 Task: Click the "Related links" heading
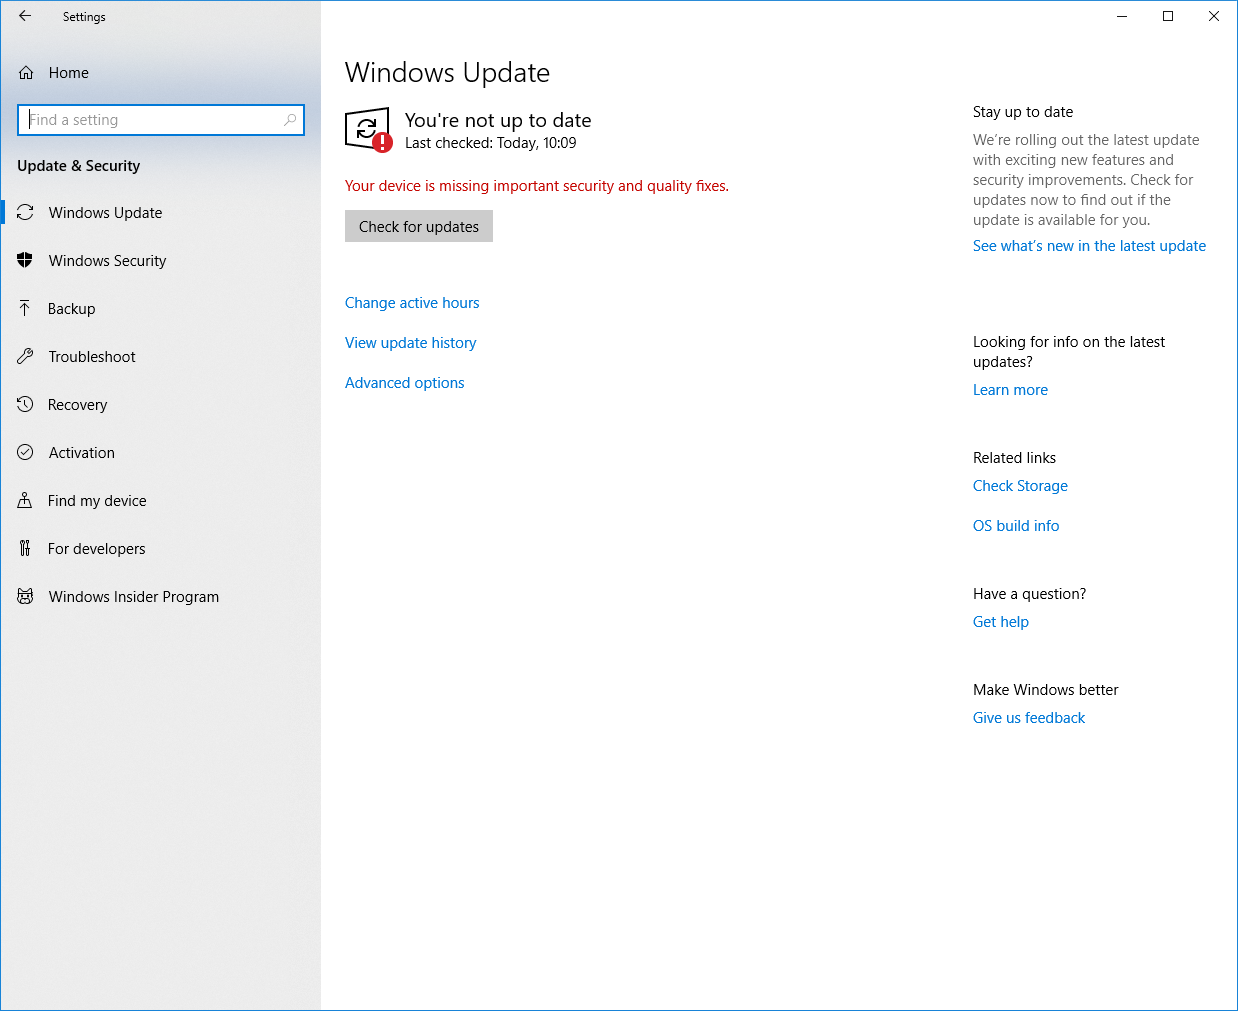[x=1014, y=458]
